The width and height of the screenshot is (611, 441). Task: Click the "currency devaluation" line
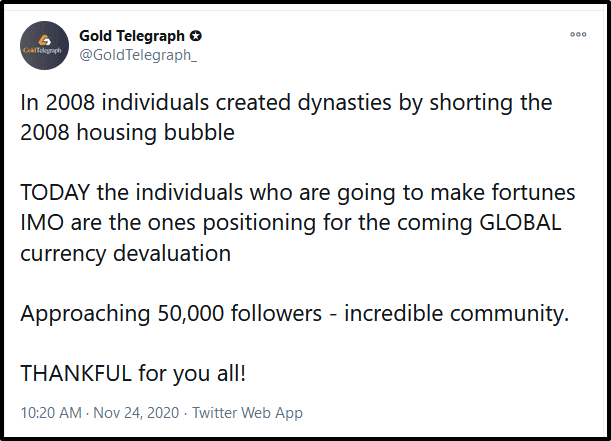125,253
